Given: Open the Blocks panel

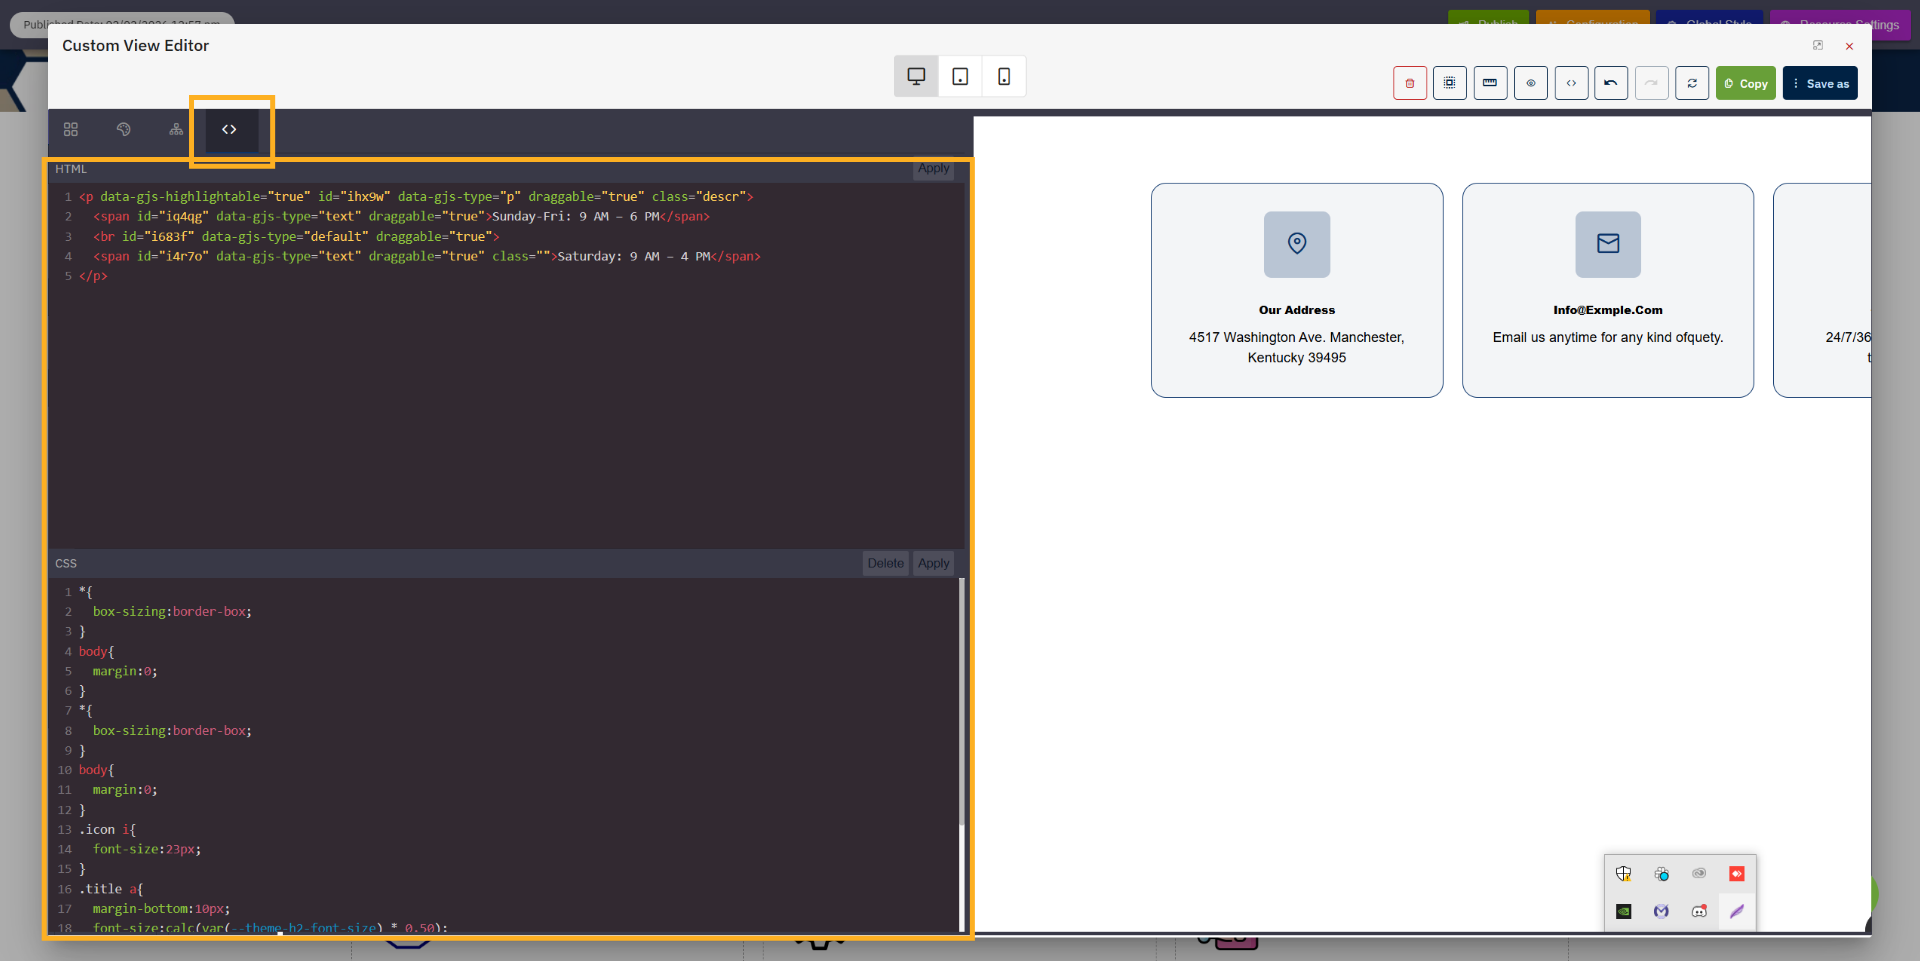Looking at the screenshot, I should (x=70, y=129).
